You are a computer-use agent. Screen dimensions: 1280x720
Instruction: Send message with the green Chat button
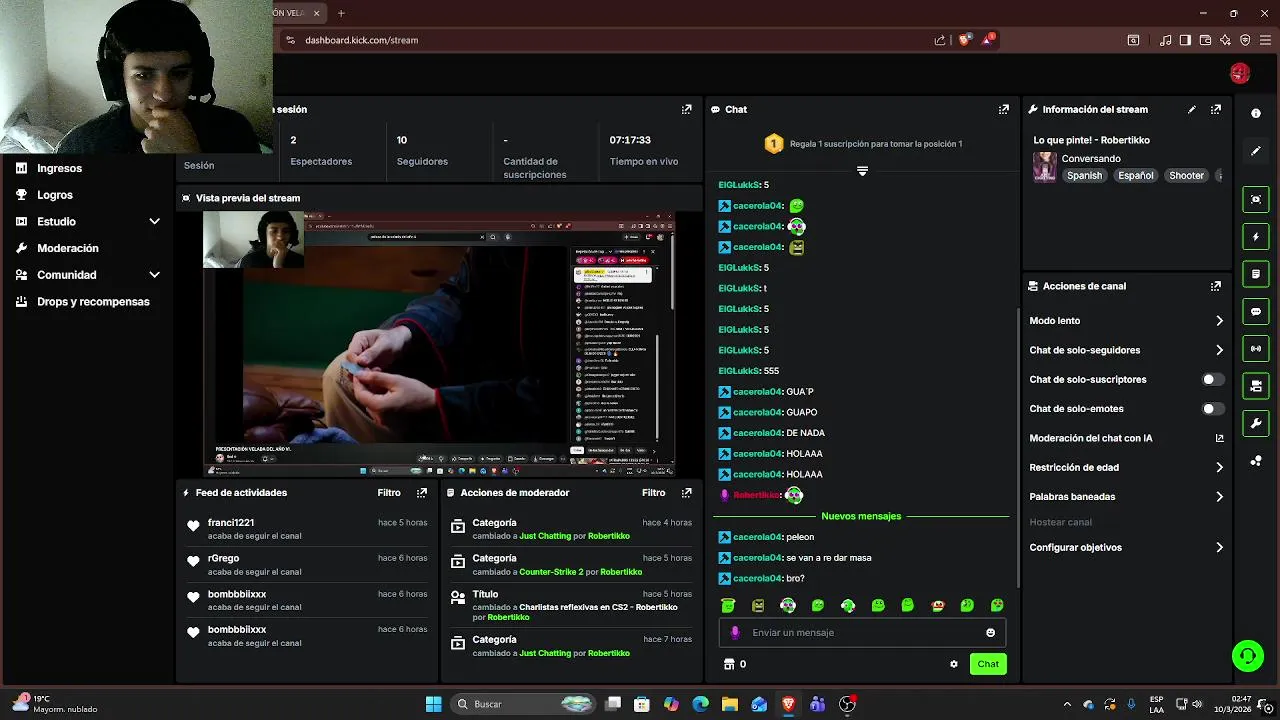click(988, 664)
